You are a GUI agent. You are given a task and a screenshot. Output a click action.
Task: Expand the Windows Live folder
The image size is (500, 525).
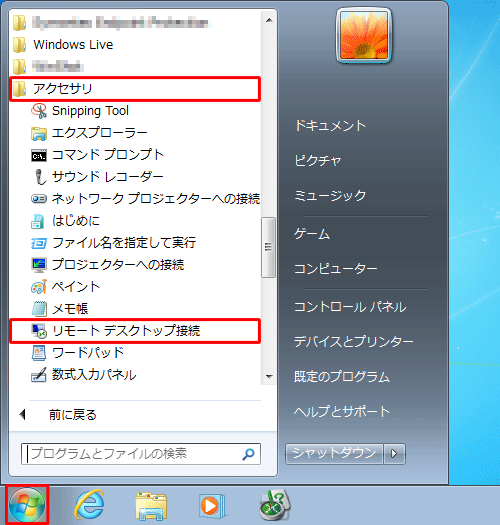click(x=135, y=45)
